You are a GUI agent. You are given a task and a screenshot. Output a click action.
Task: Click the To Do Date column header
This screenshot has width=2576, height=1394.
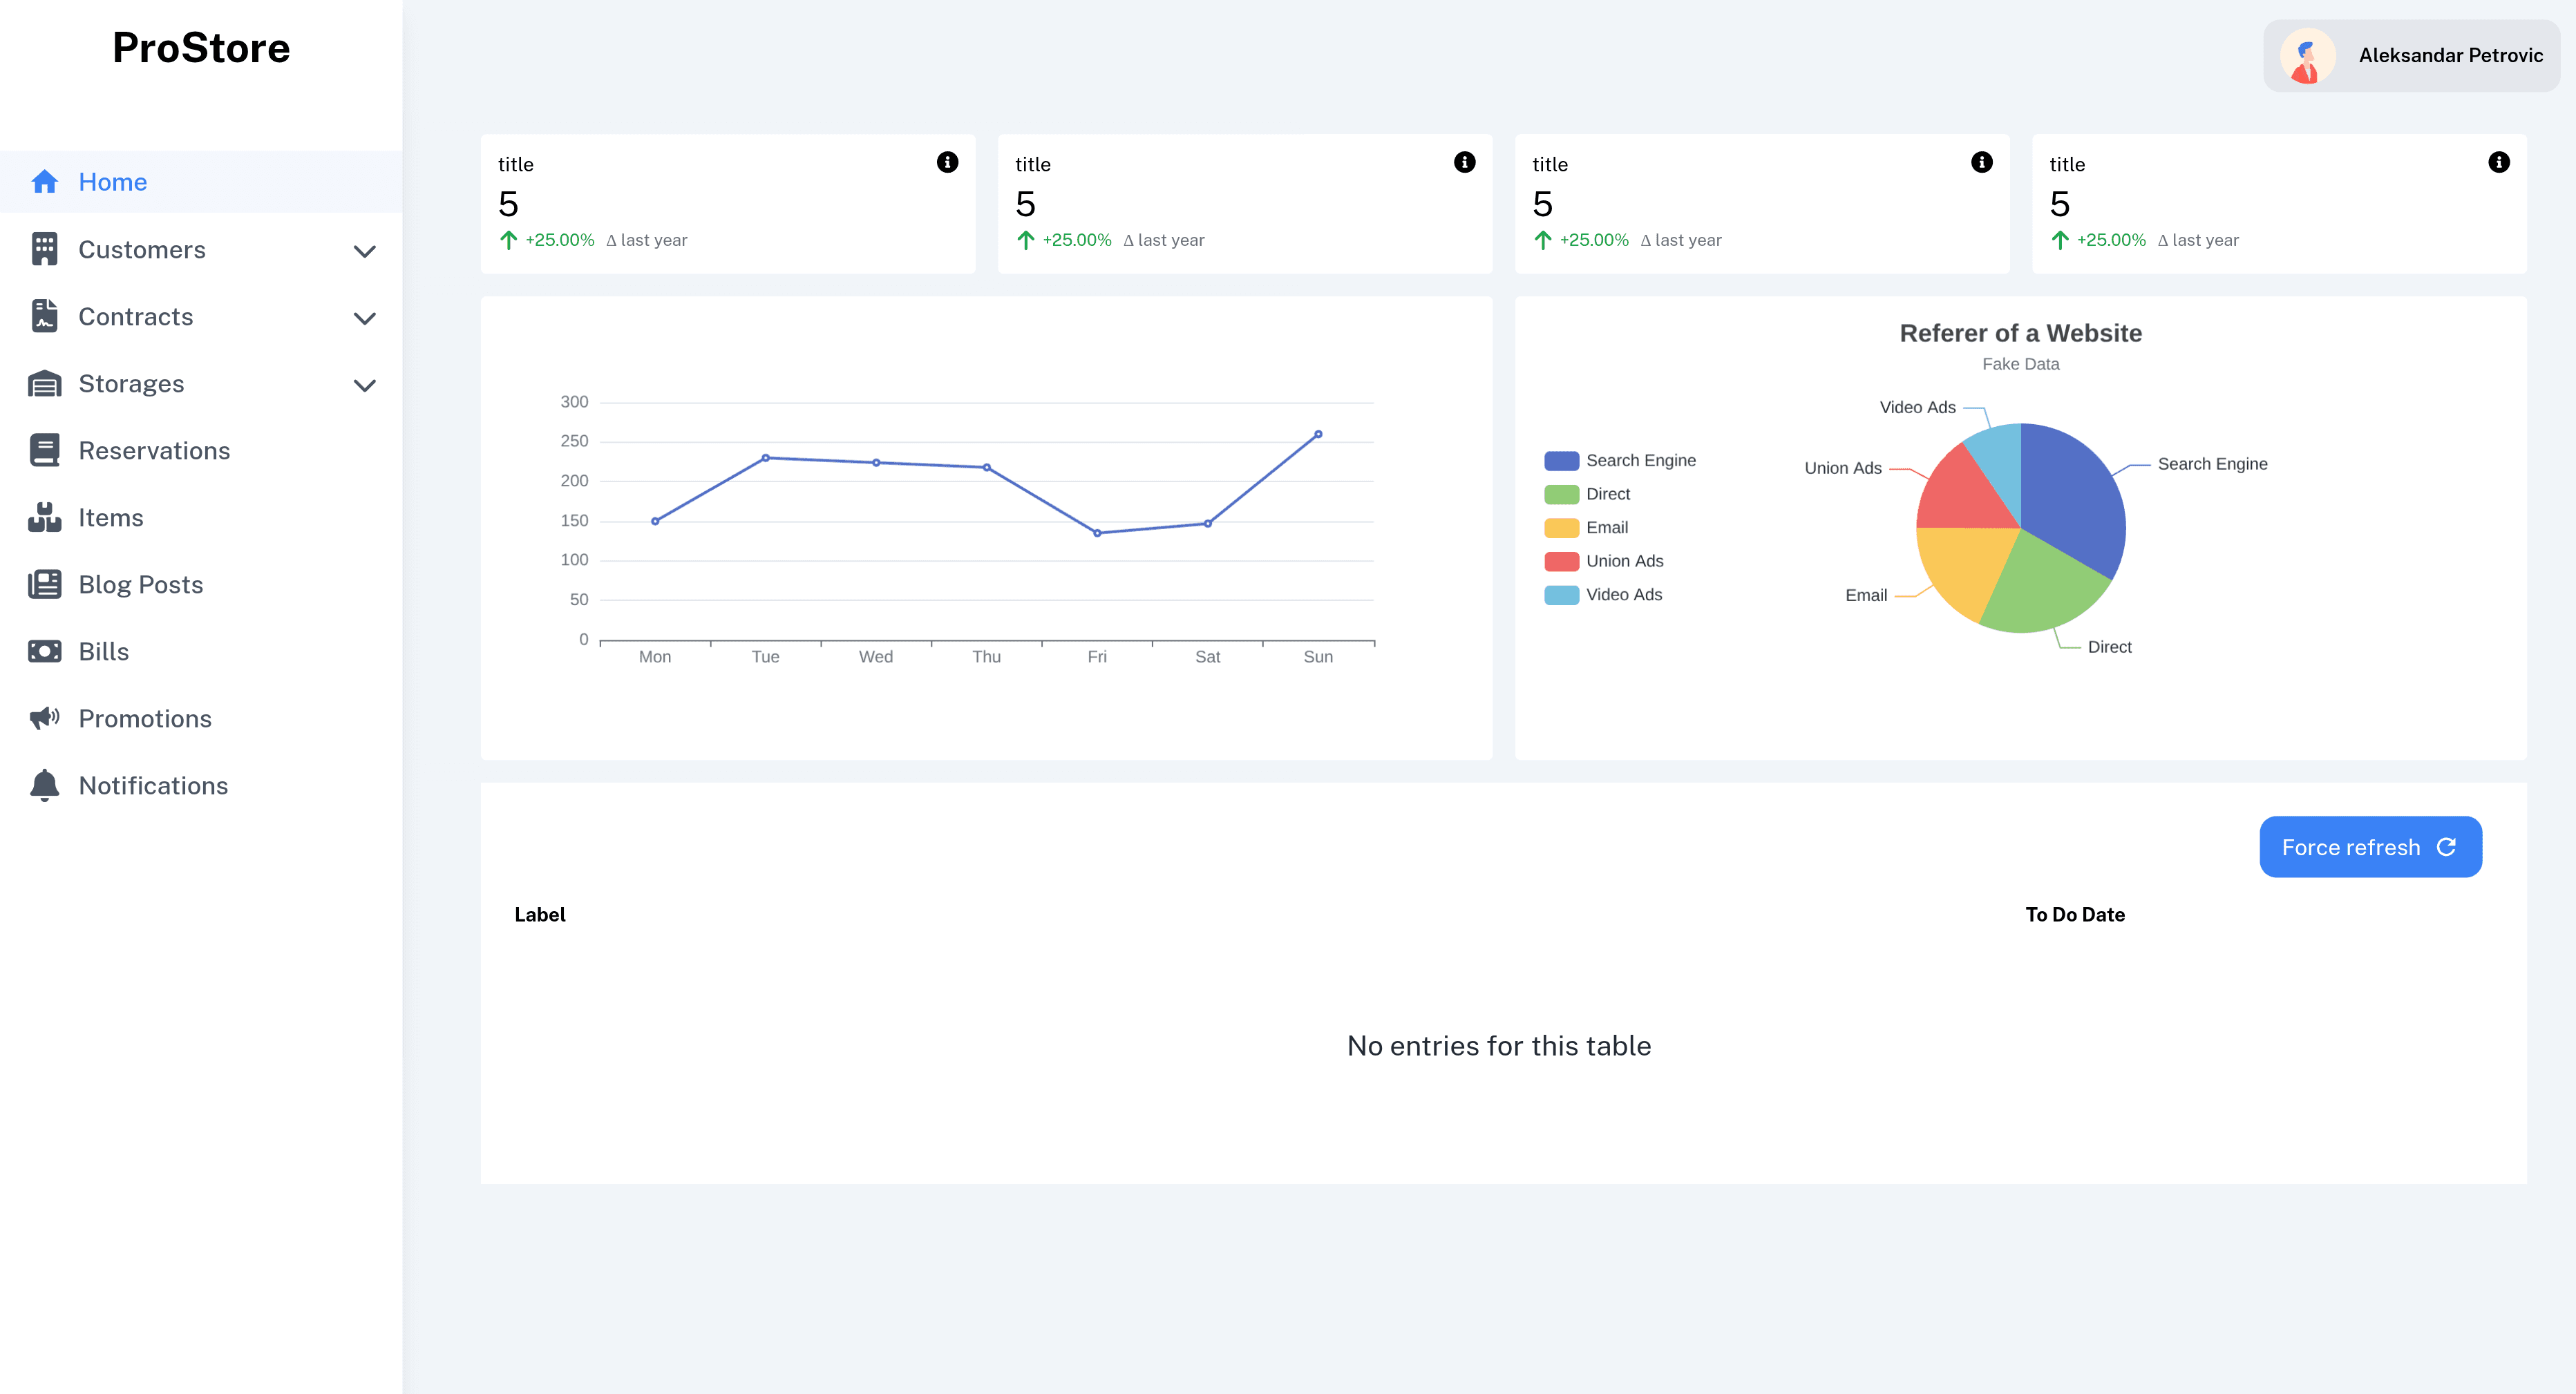(2074, 914)
